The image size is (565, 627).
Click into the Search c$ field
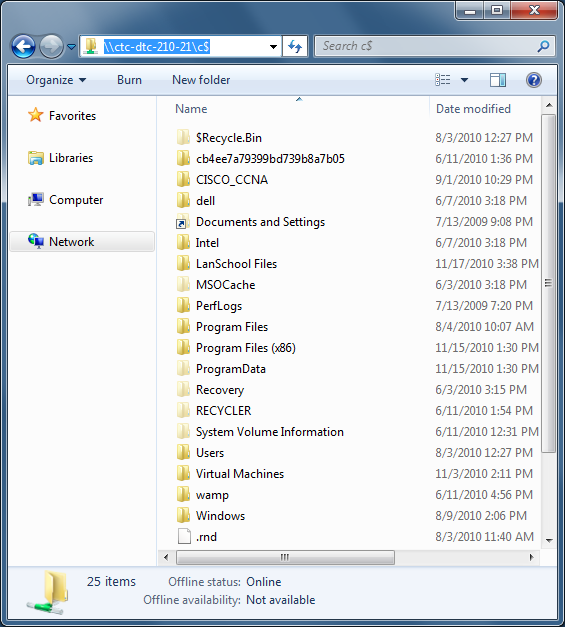click(x=428, y=46)
